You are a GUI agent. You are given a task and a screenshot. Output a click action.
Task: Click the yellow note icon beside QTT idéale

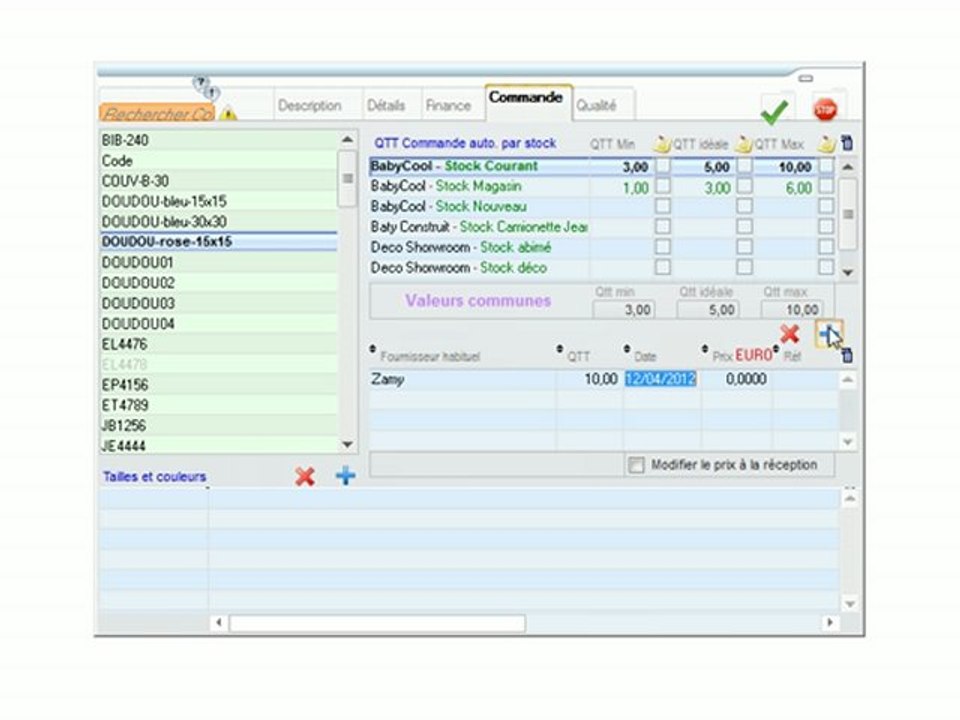click(743, 144)
